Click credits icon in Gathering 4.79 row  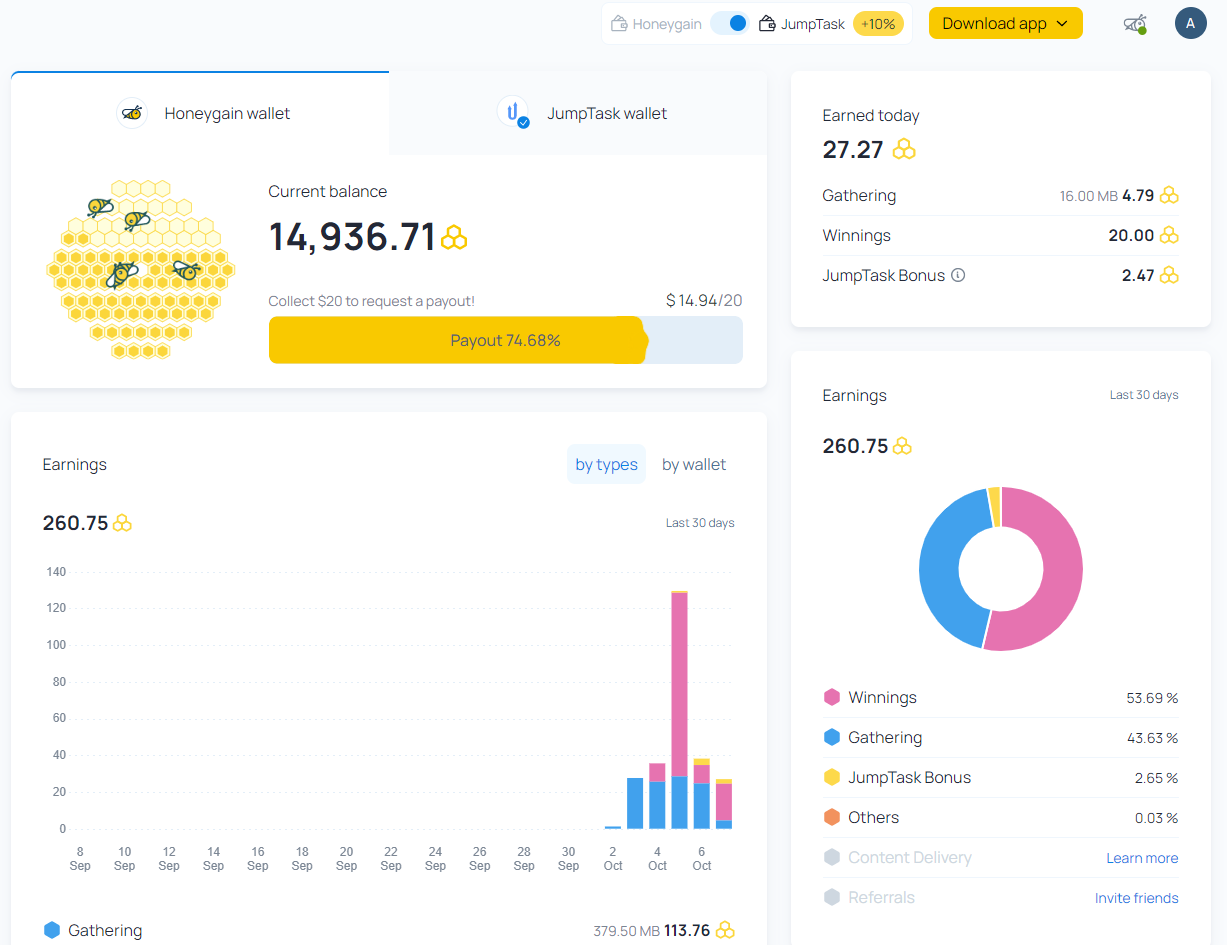click(1169, 195)
